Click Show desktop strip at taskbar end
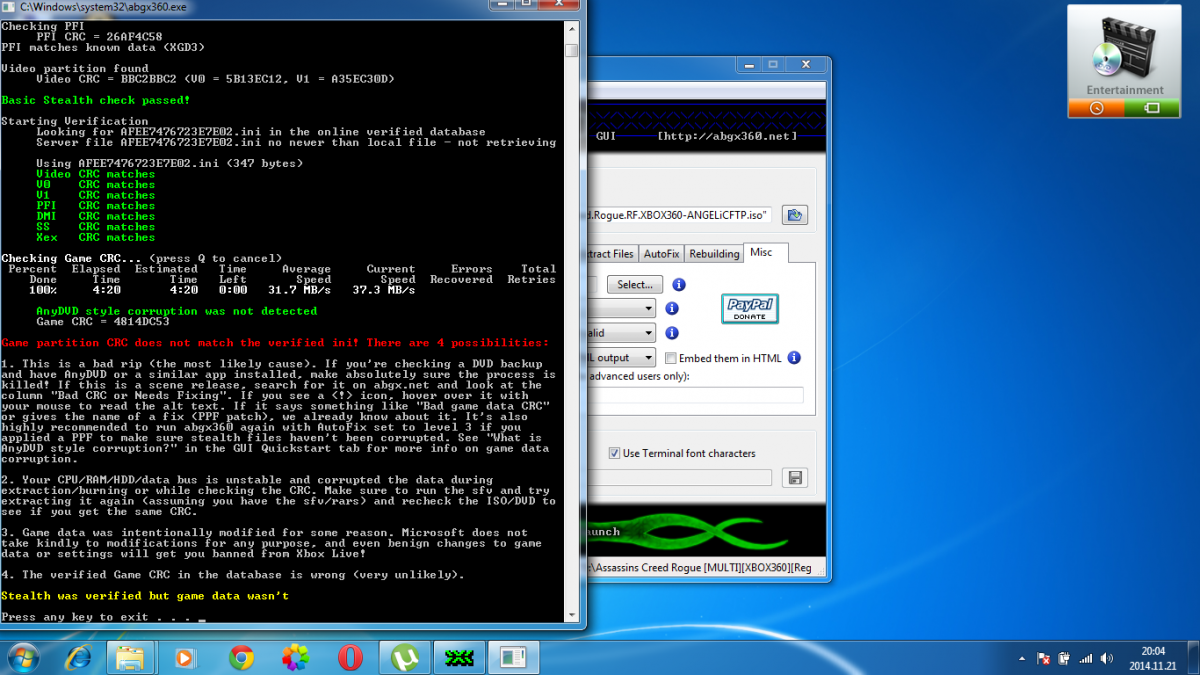1200x675 pixels. click(1193, 658)
